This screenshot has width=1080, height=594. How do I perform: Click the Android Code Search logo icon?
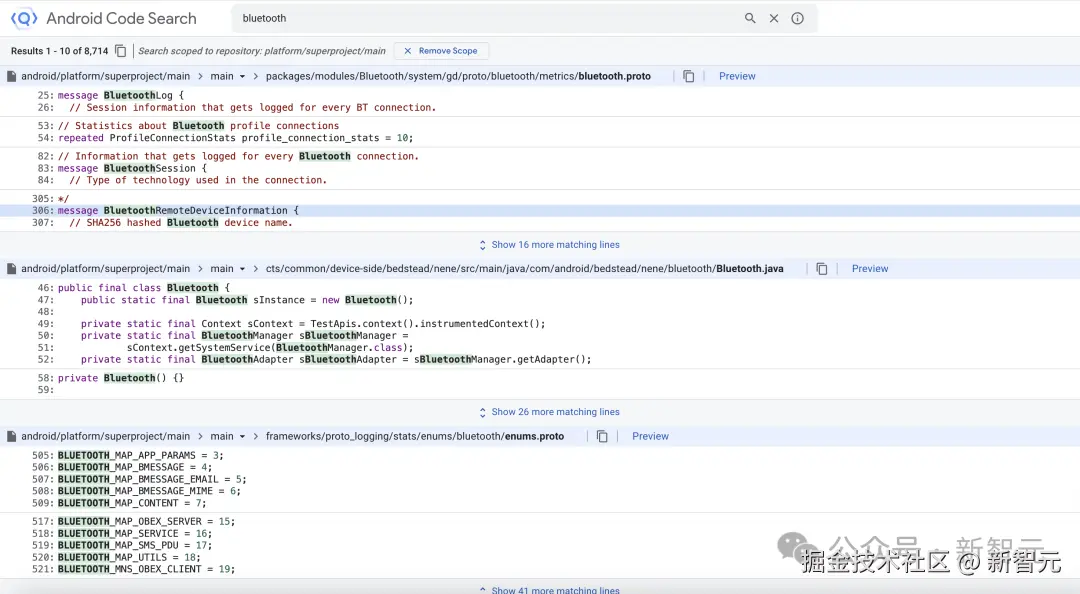click(x=24, y=19)
